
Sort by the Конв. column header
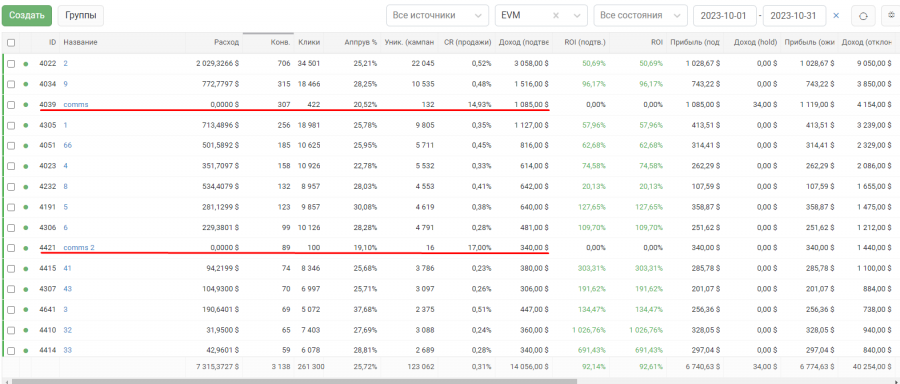[x=281, y=42]
